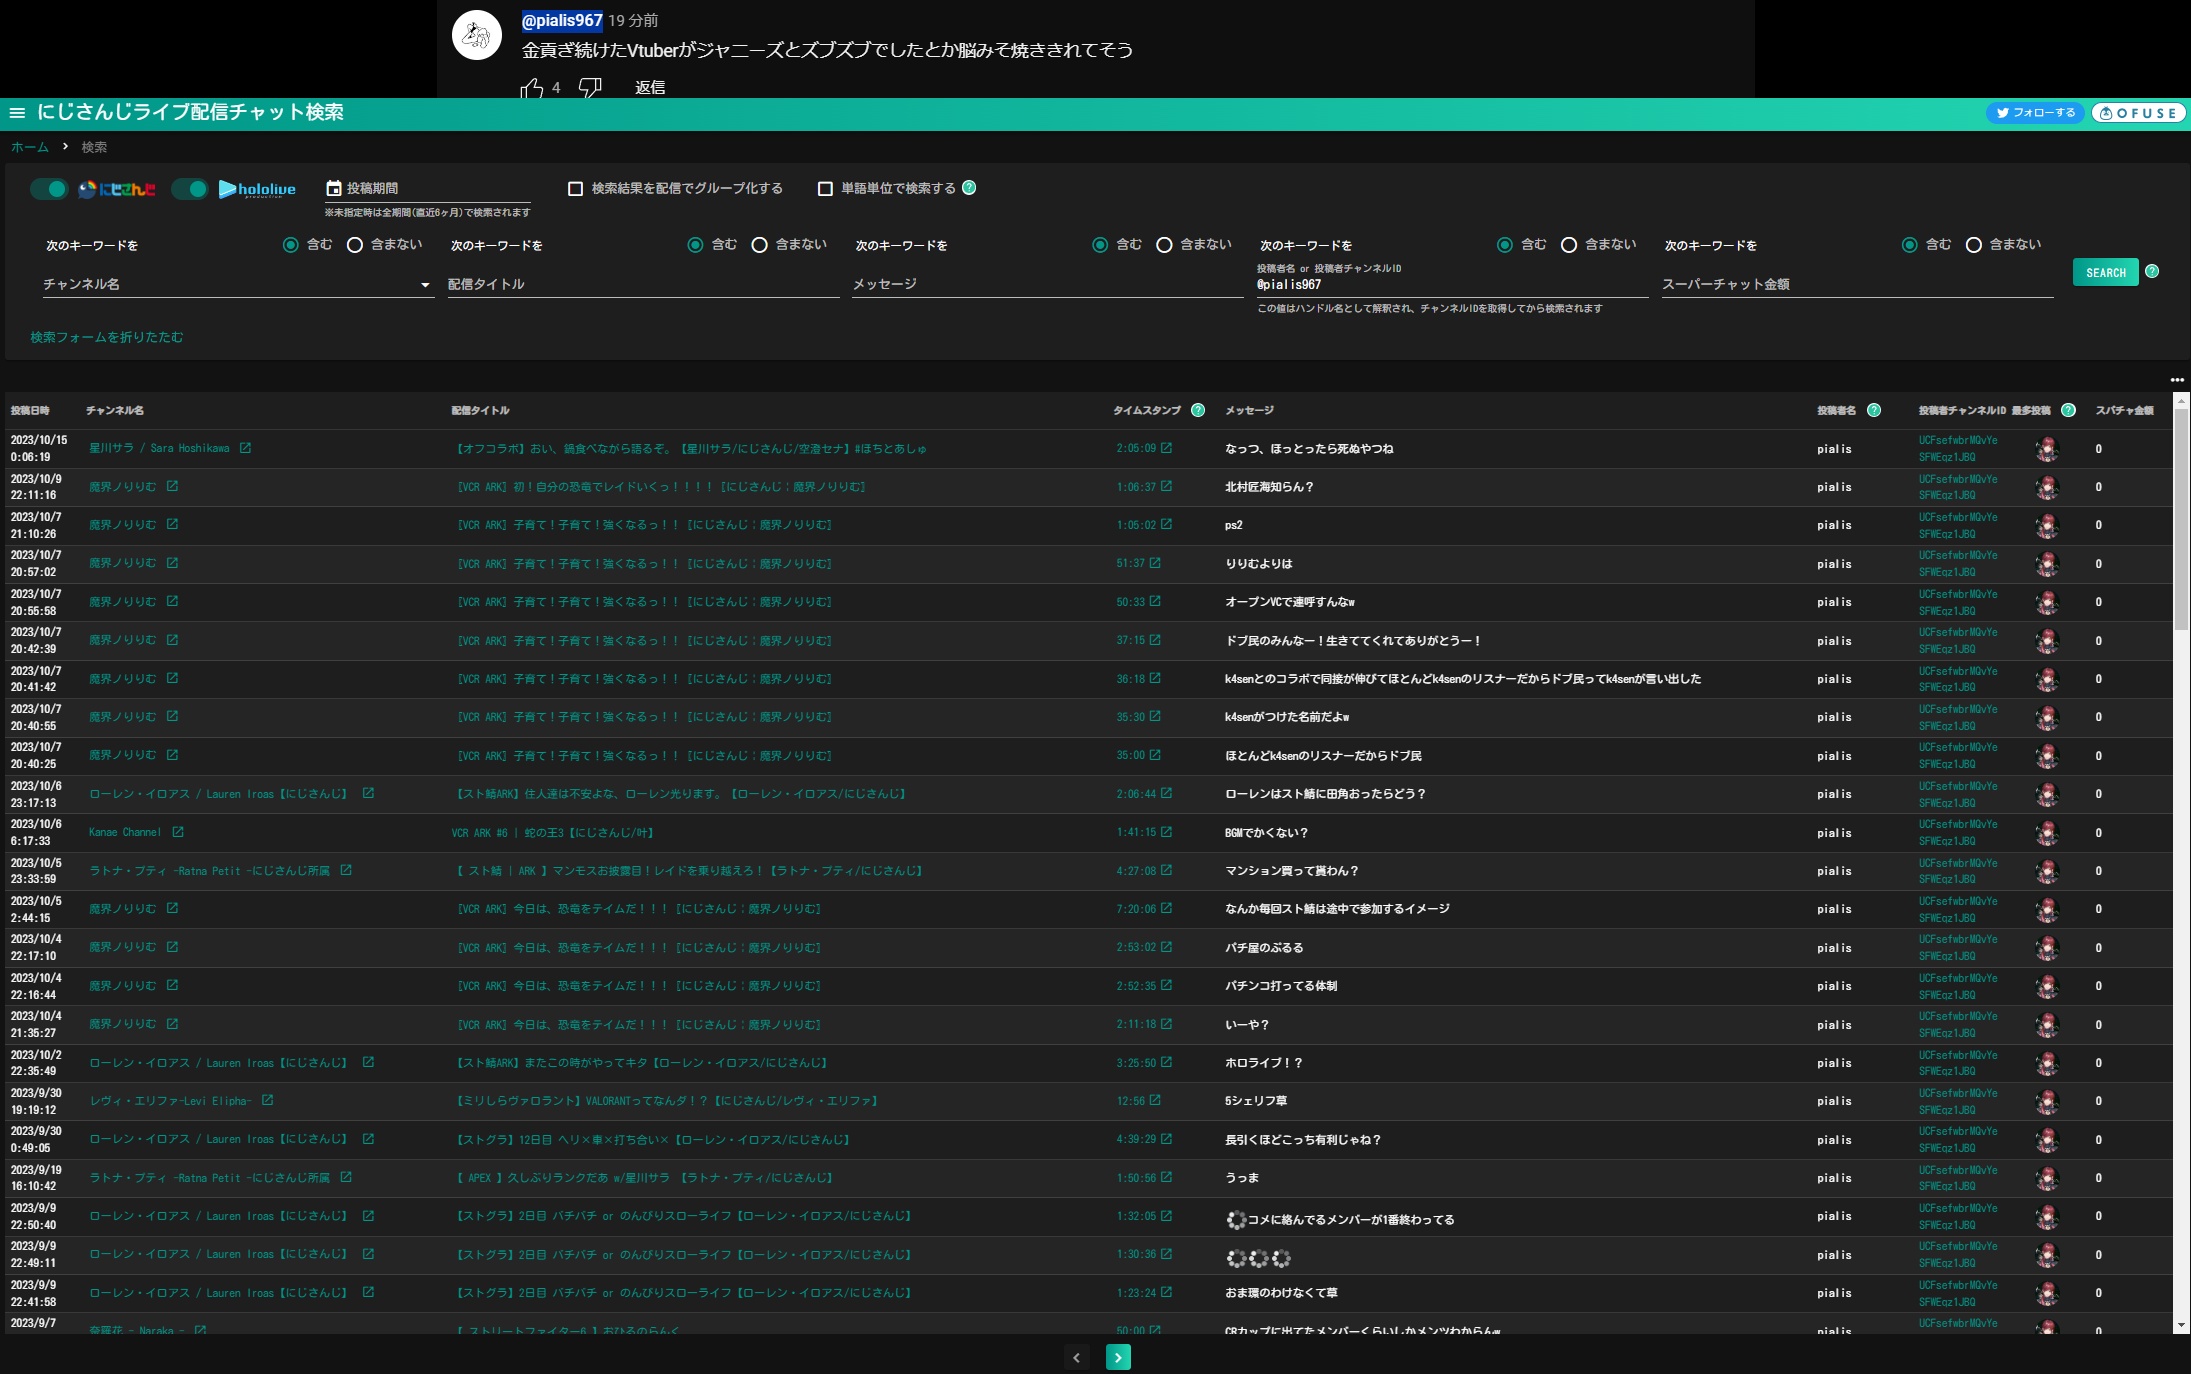Run the SEARCH button

click(2106, 272)
